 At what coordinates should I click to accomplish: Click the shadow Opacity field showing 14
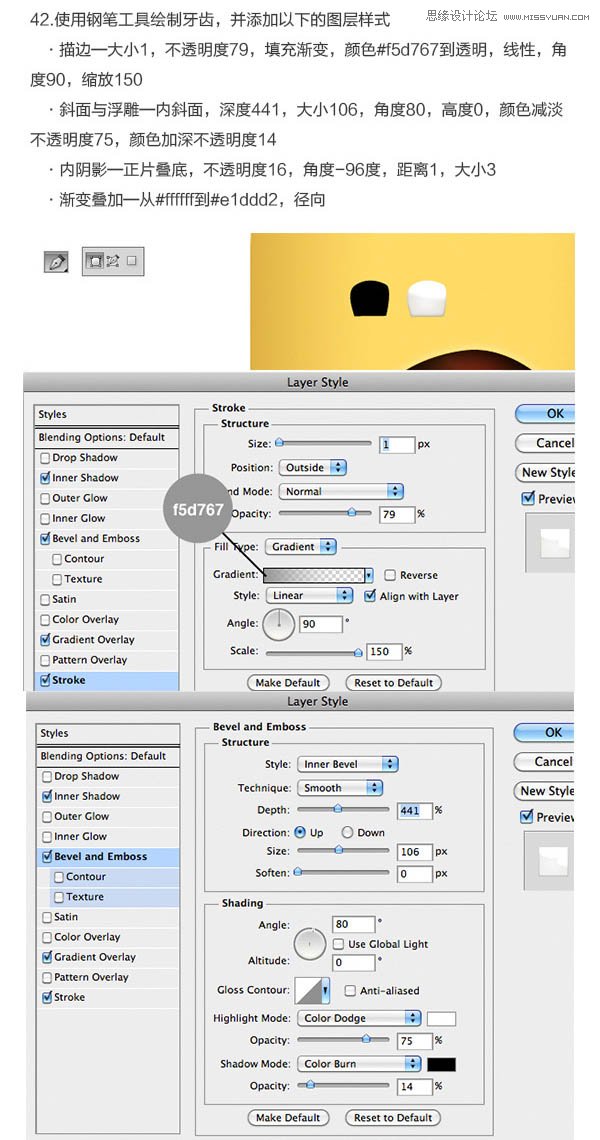click(x=415, y=1087)
